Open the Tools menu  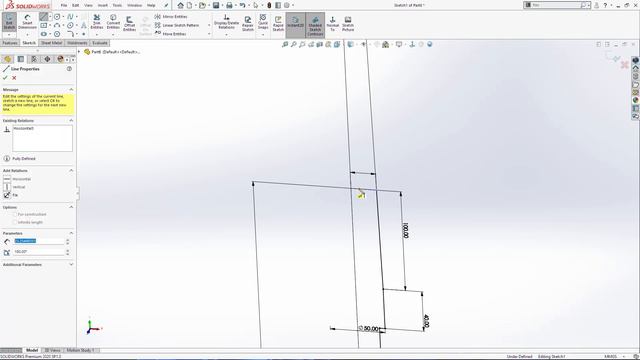pos(117,5)
